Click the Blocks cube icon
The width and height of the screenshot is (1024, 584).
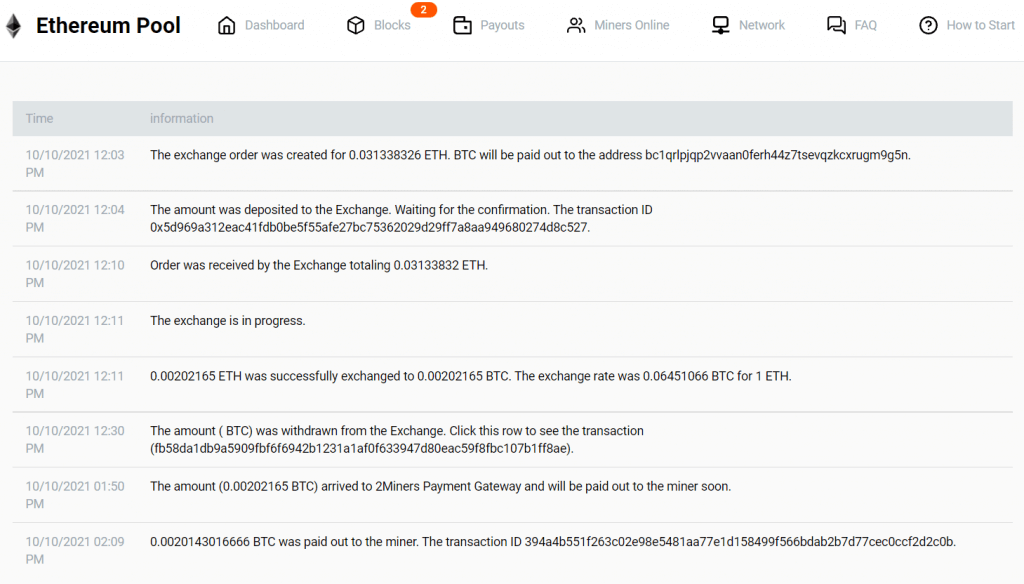tap(356, 25)
